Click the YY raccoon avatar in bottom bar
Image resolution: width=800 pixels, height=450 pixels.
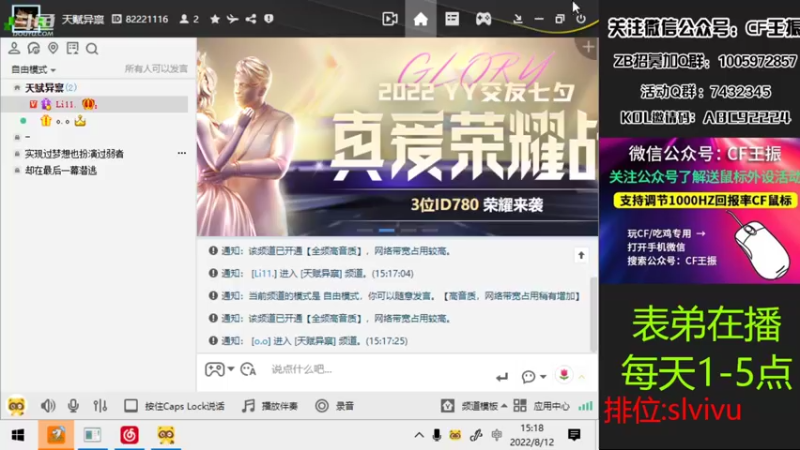16,406
